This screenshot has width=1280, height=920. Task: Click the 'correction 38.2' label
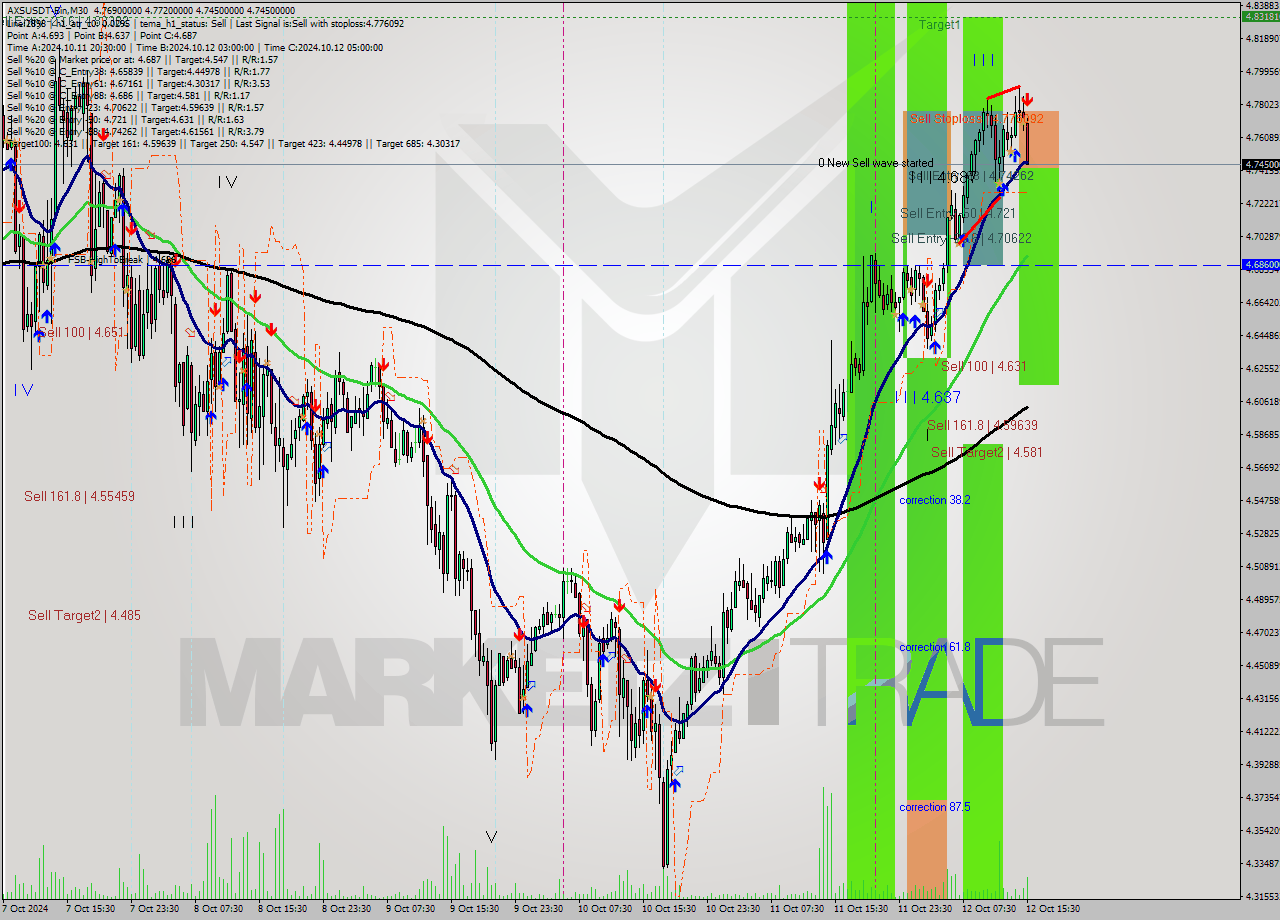point(935,499)
